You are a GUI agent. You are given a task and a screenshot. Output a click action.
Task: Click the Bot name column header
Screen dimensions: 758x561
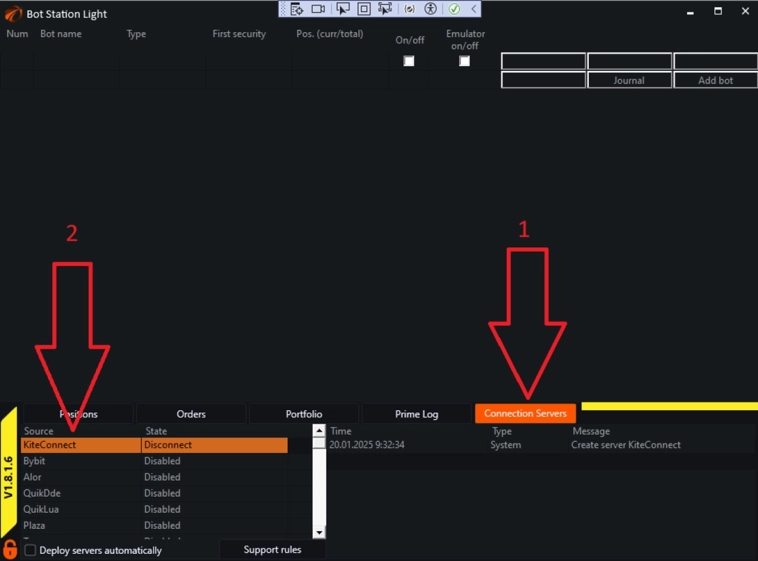click(61, 34)
